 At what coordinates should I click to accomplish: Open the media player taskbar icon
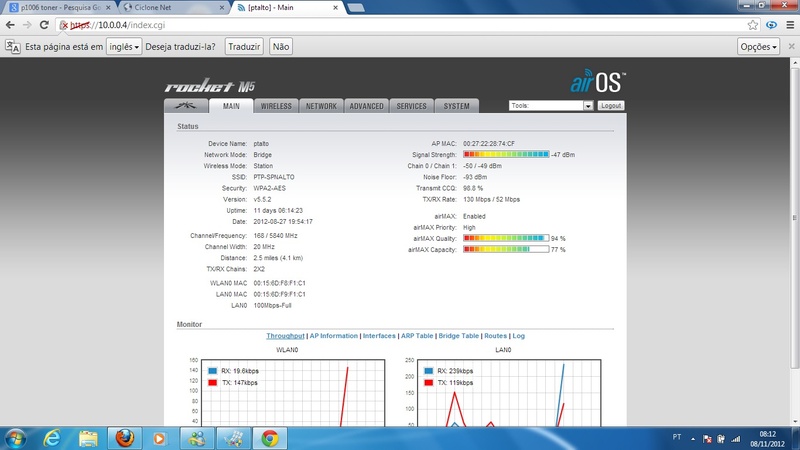tap(159, 438)
